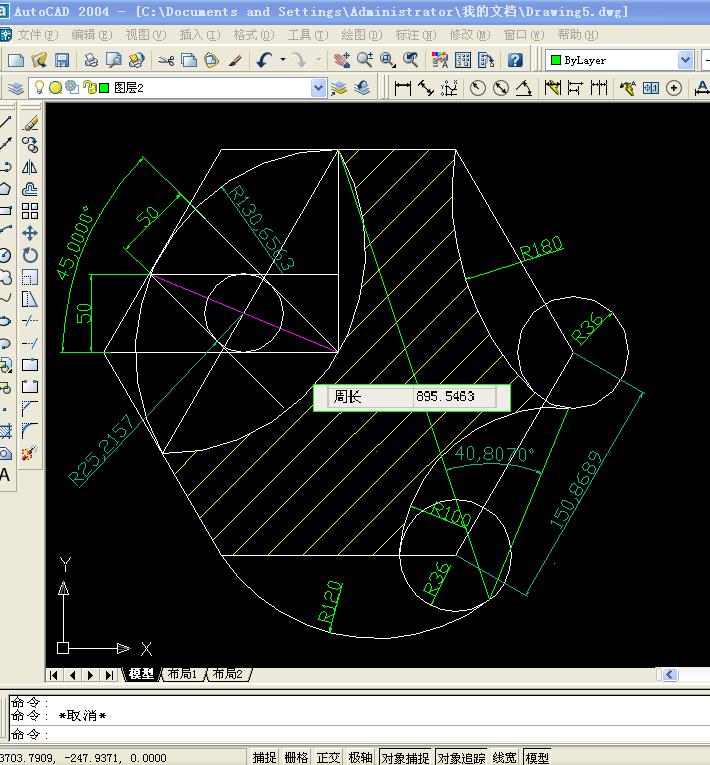Click the Cut scissors icon
The height and width of the screenshot is (765, 710).
(x=166, y=60)
